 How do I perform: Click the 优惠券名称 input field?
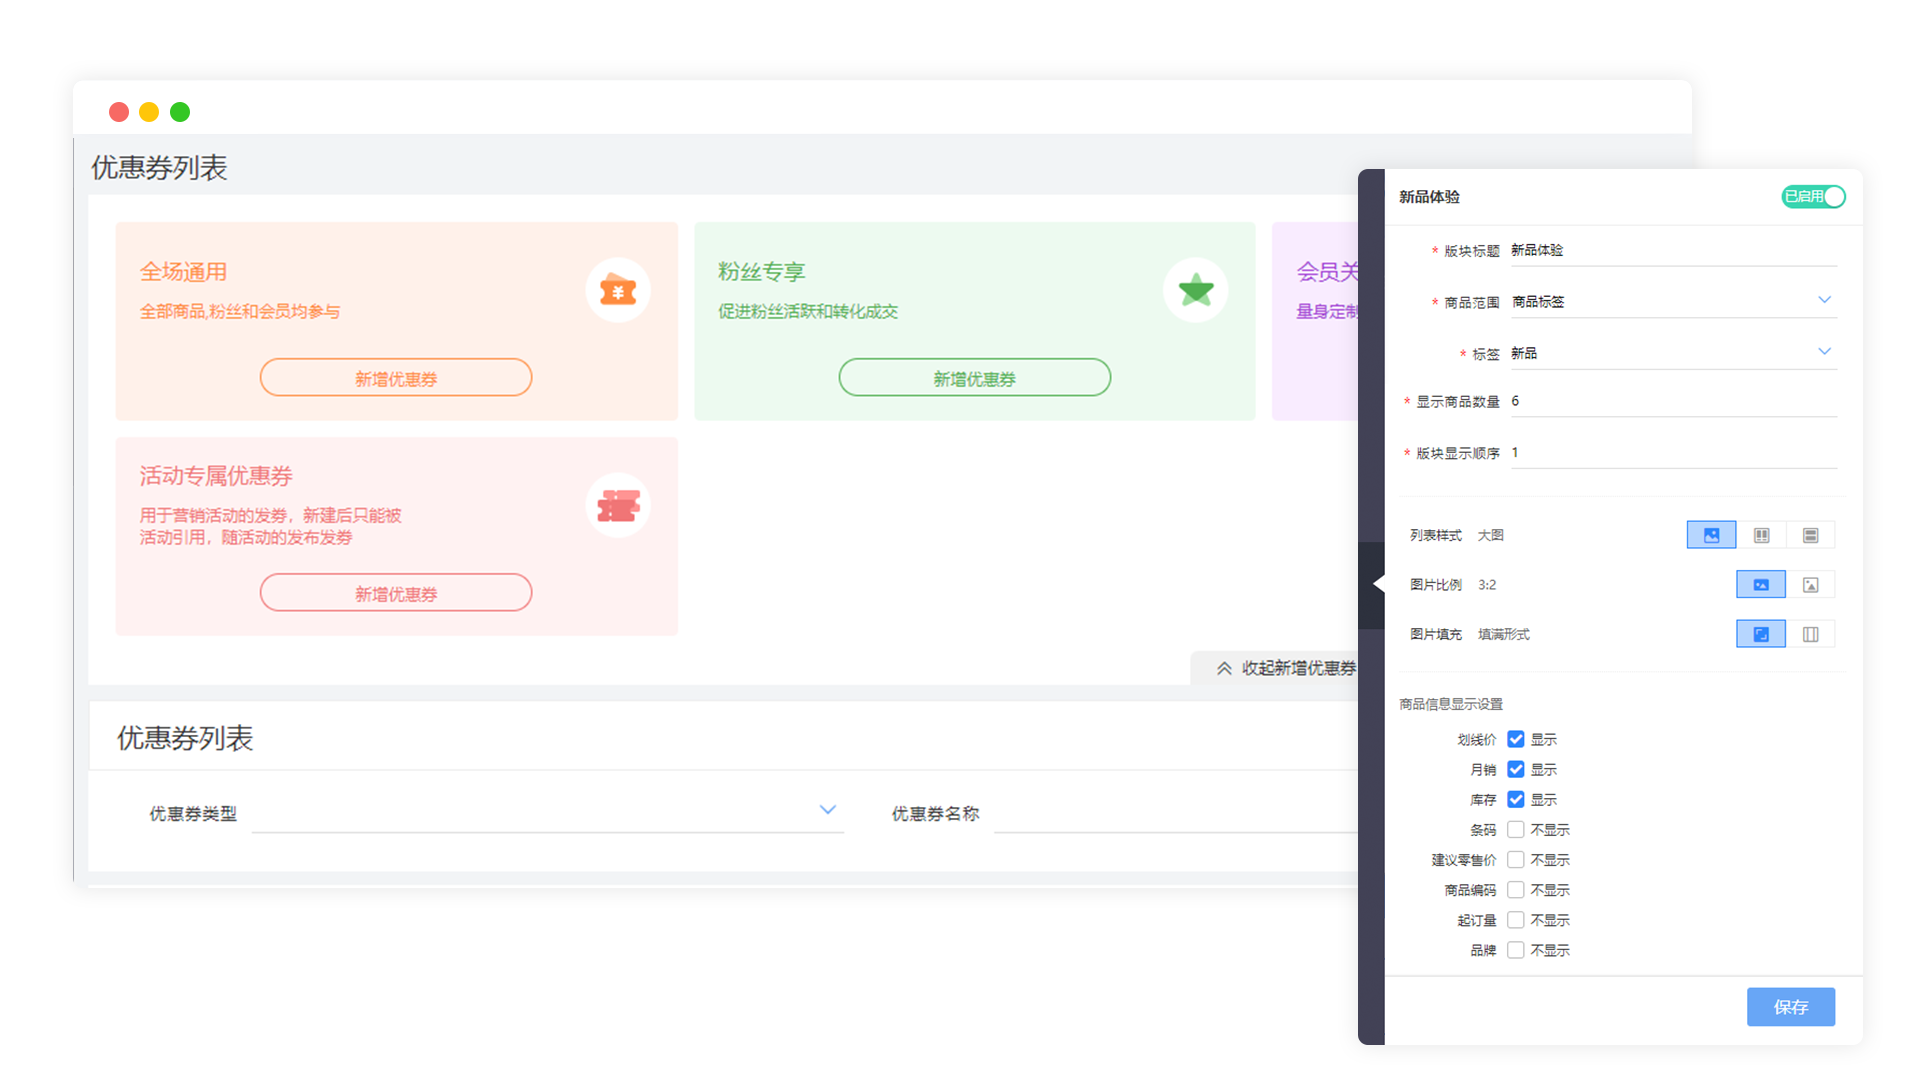[1175, 813]
